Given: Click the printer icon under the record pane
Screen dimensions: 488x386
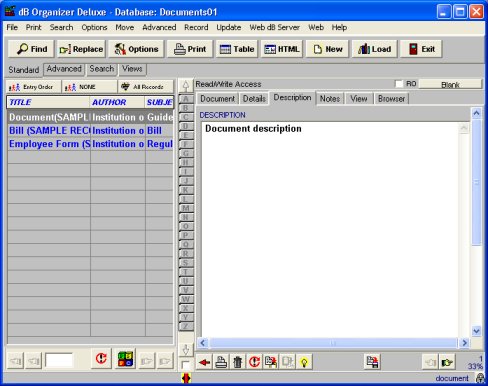Looking at the screenshot, I should [221, 362].
